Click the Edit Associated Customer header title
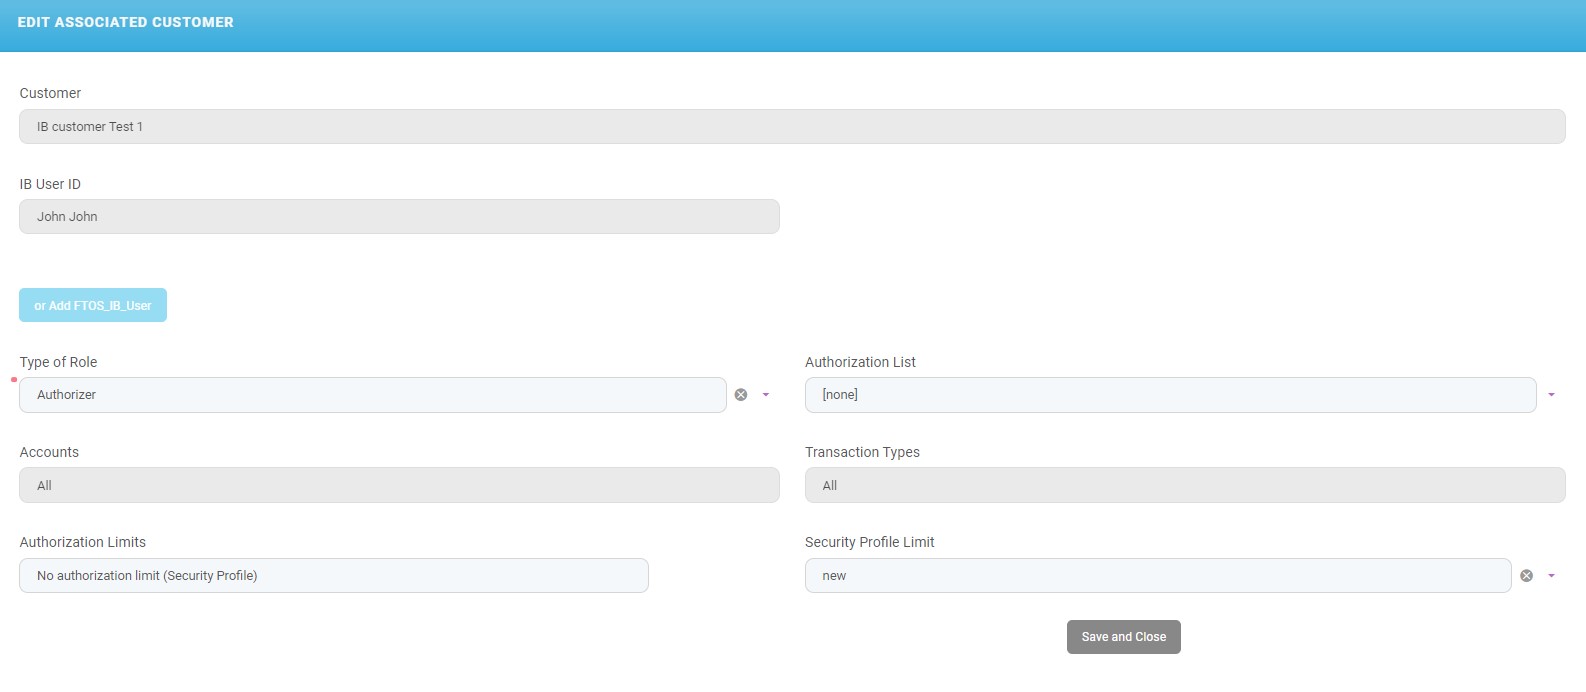Screen dimensions: 1586x692 click(126, 22)
